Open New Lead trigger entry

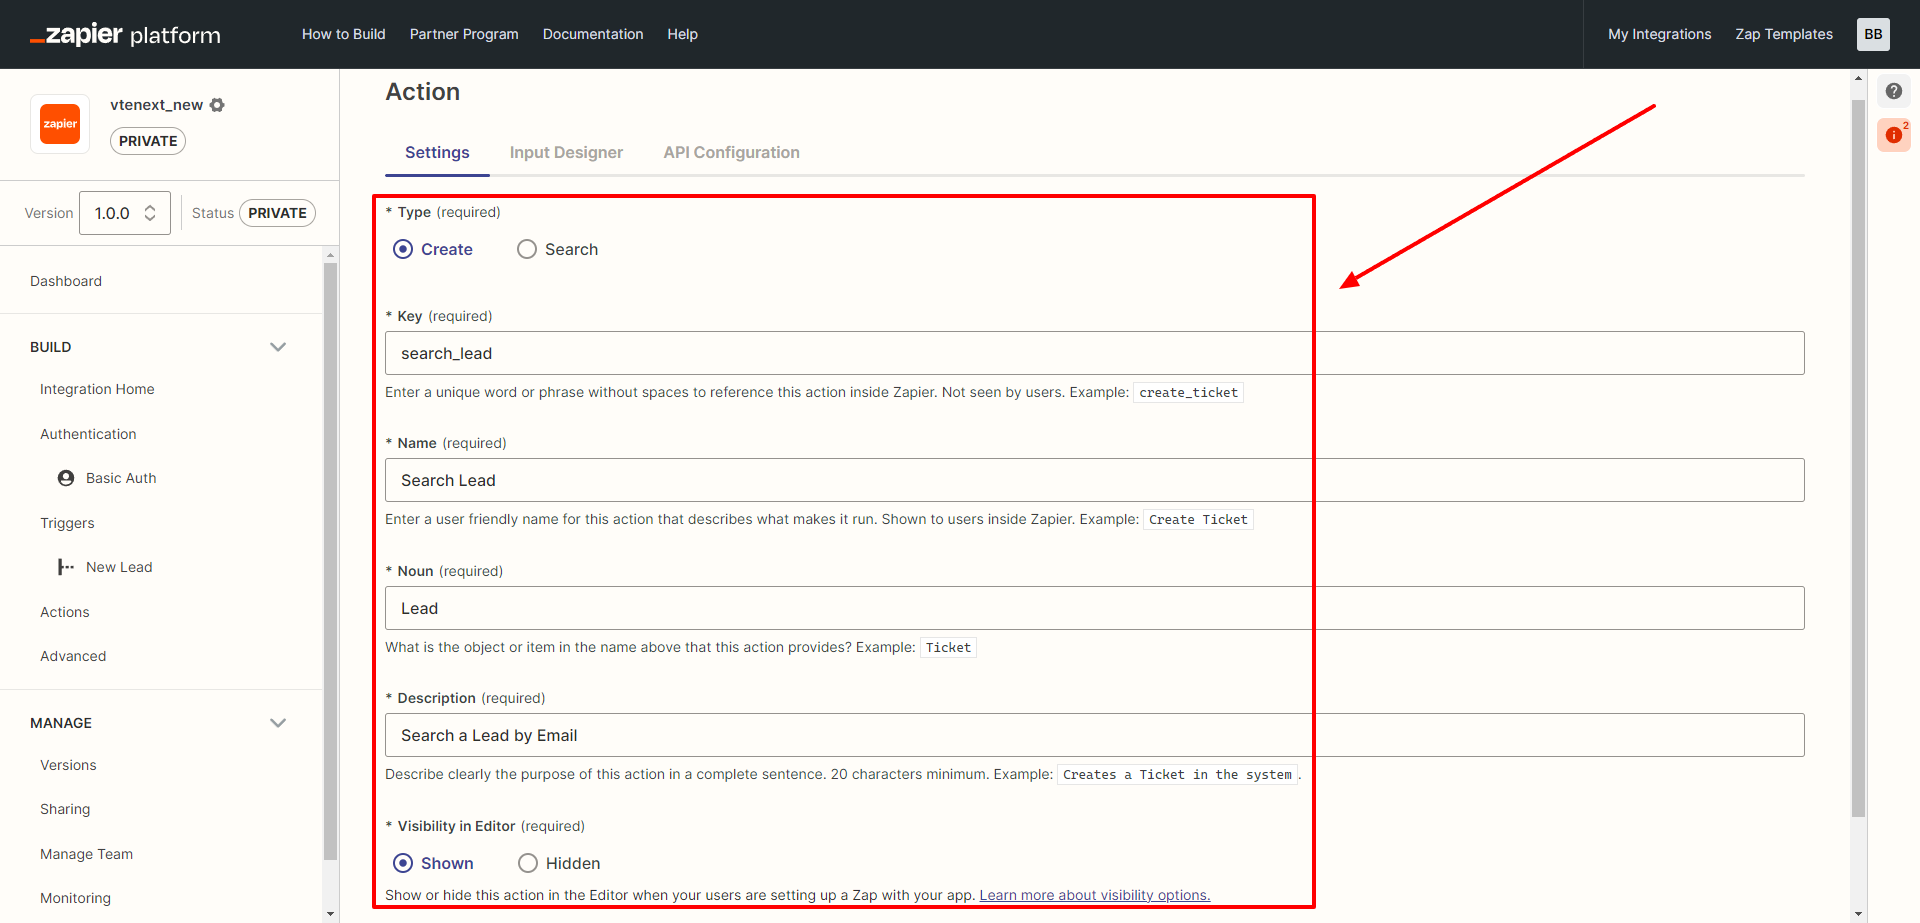tap(119, 567)
